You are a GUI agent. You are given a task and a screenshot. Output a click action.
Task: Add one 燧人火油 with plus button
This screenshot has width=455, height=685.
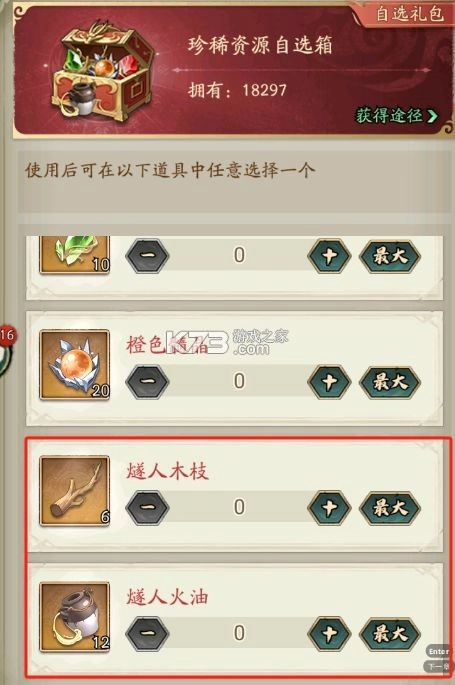click(329, 633)
